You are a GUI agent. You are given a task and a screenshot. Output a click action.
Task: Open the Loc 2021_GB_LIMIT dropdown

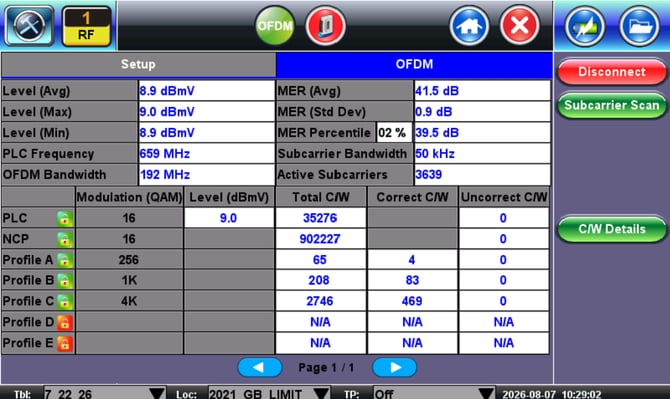269,393
